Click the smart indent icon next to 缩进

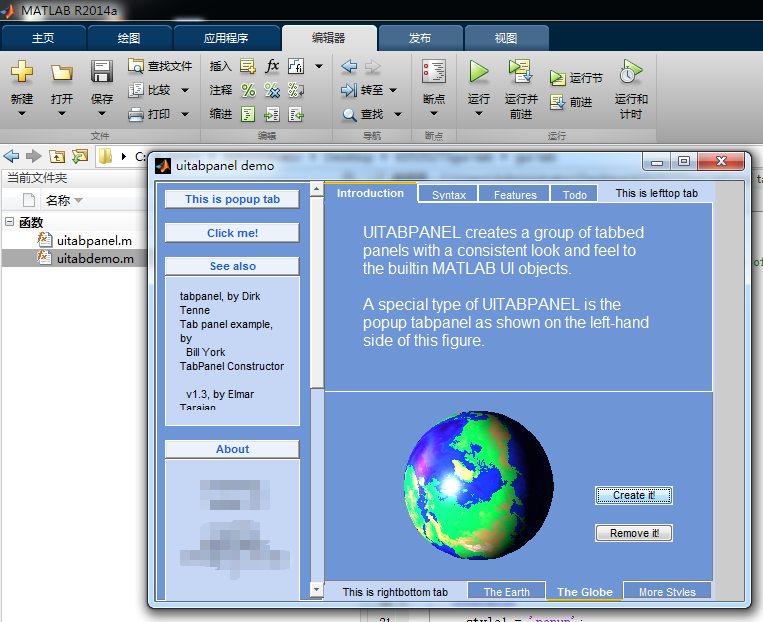[248, 114]
